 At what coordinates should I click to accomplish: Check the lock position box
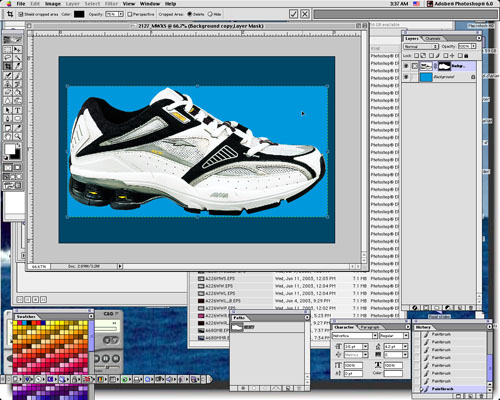coord(445,55)
